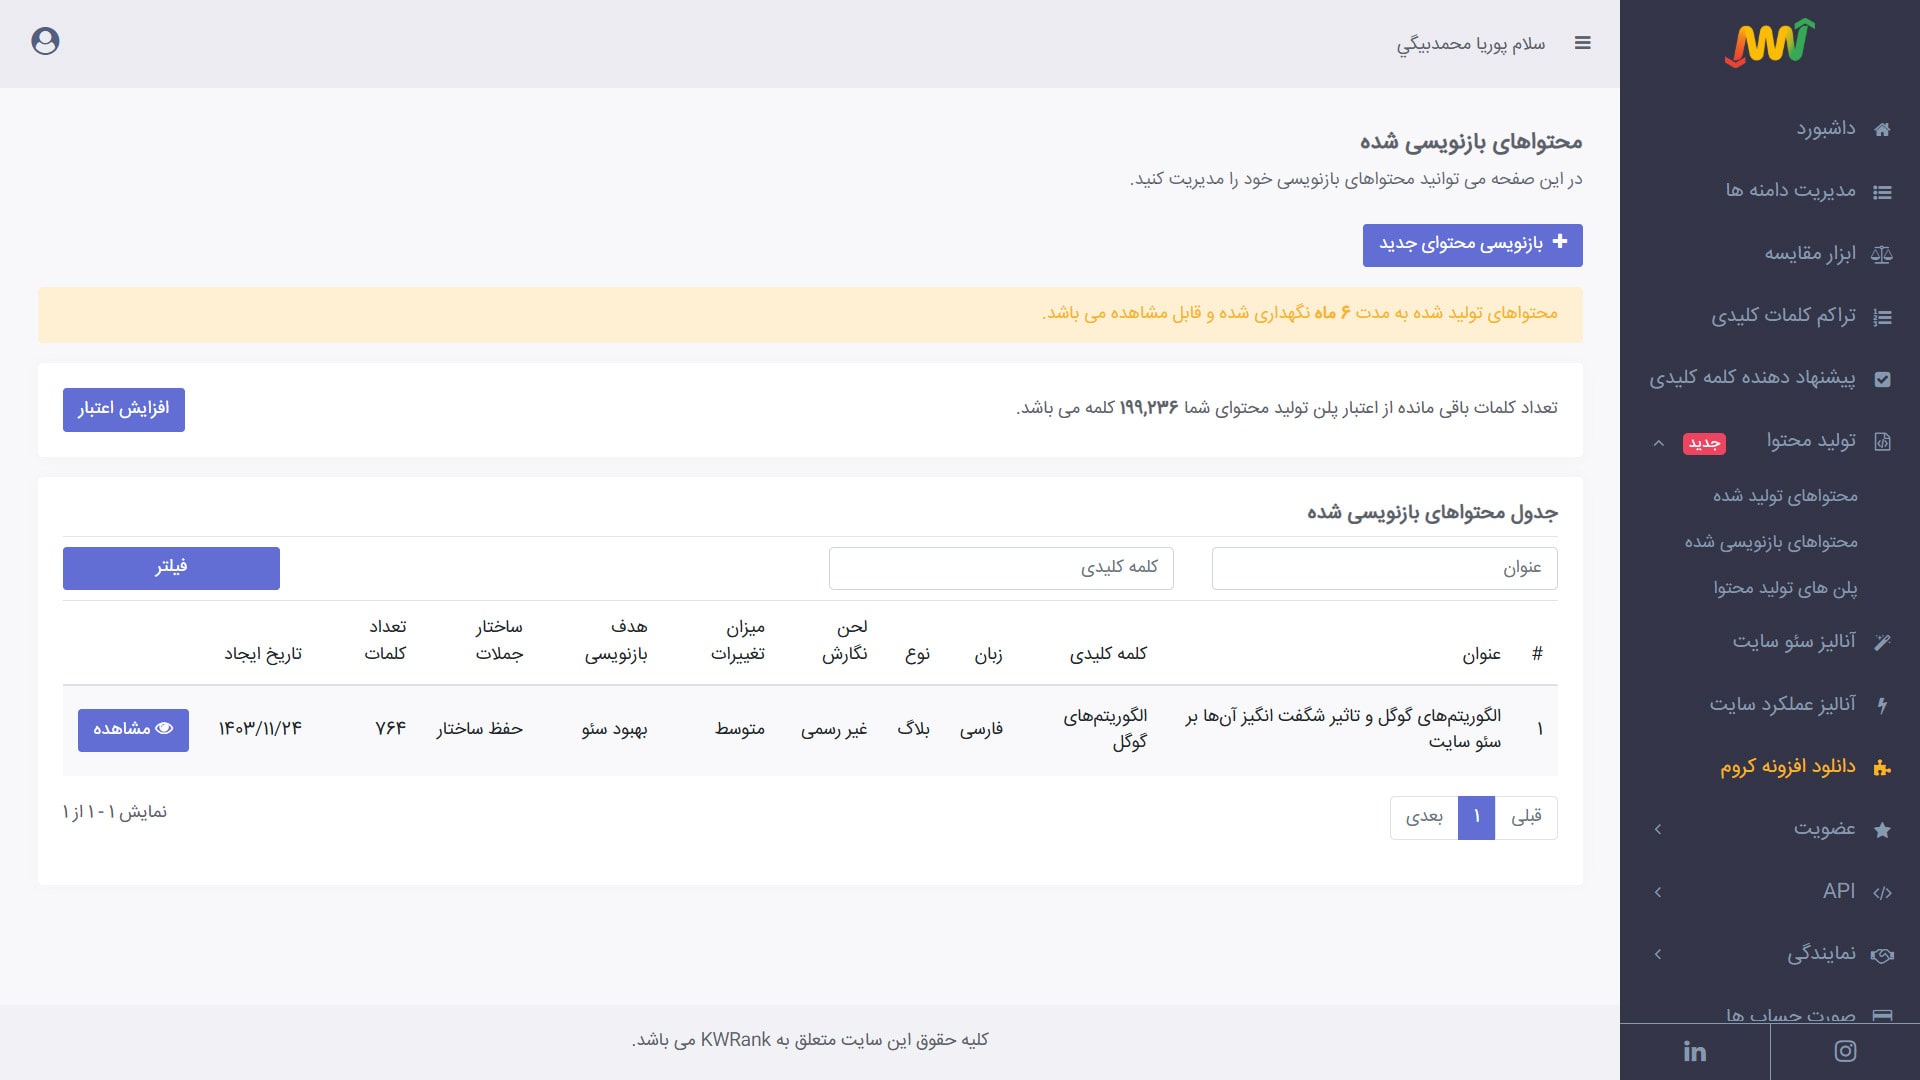
Task: Expand the عضویت menu chevron
Action: point(1658,829)
